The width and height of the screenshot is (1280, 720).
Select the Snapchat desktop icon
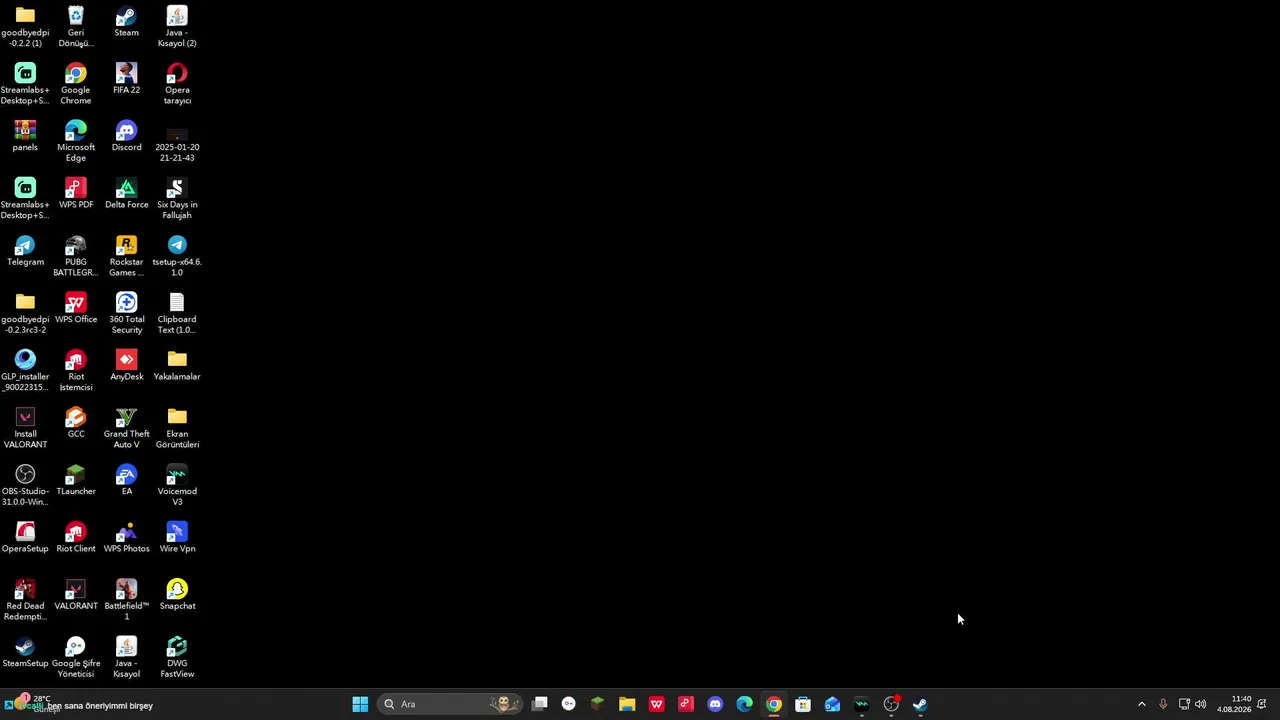click(177, 595)
